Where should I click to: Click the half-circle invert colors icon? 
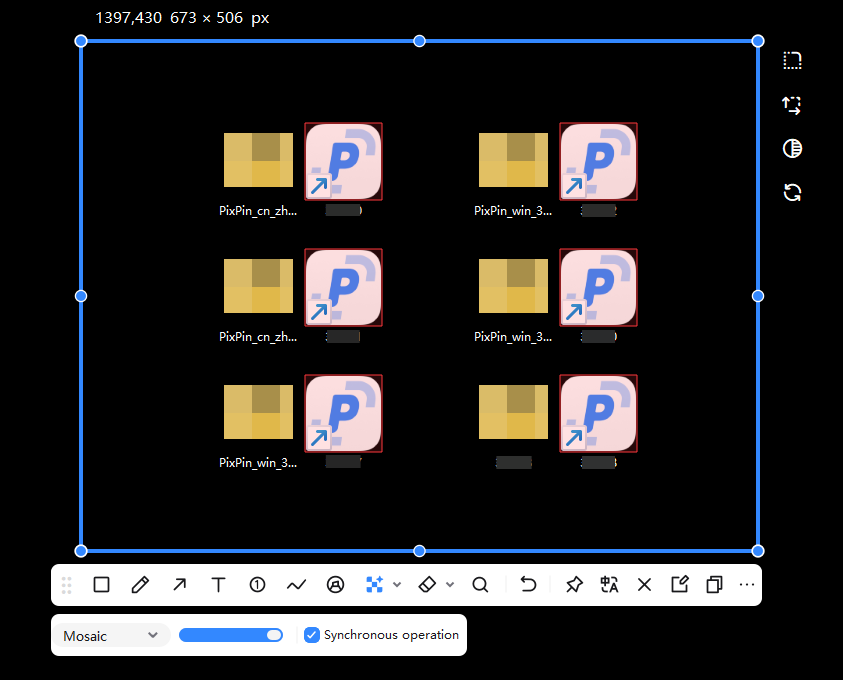(792, 148)
